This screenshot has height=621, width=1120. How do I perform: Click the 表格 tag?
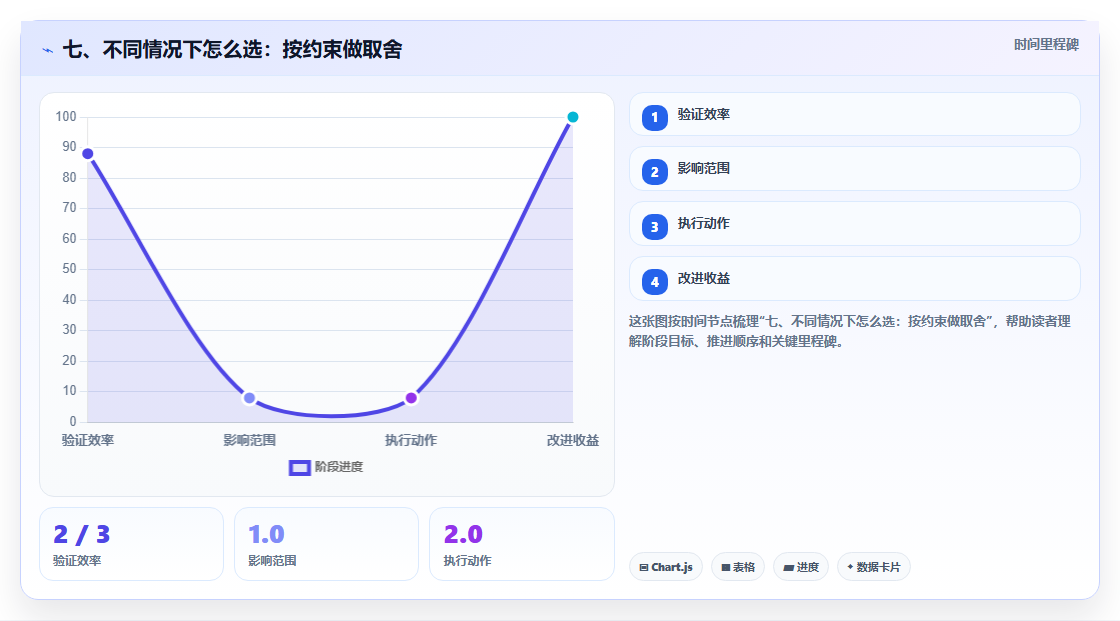738,567
